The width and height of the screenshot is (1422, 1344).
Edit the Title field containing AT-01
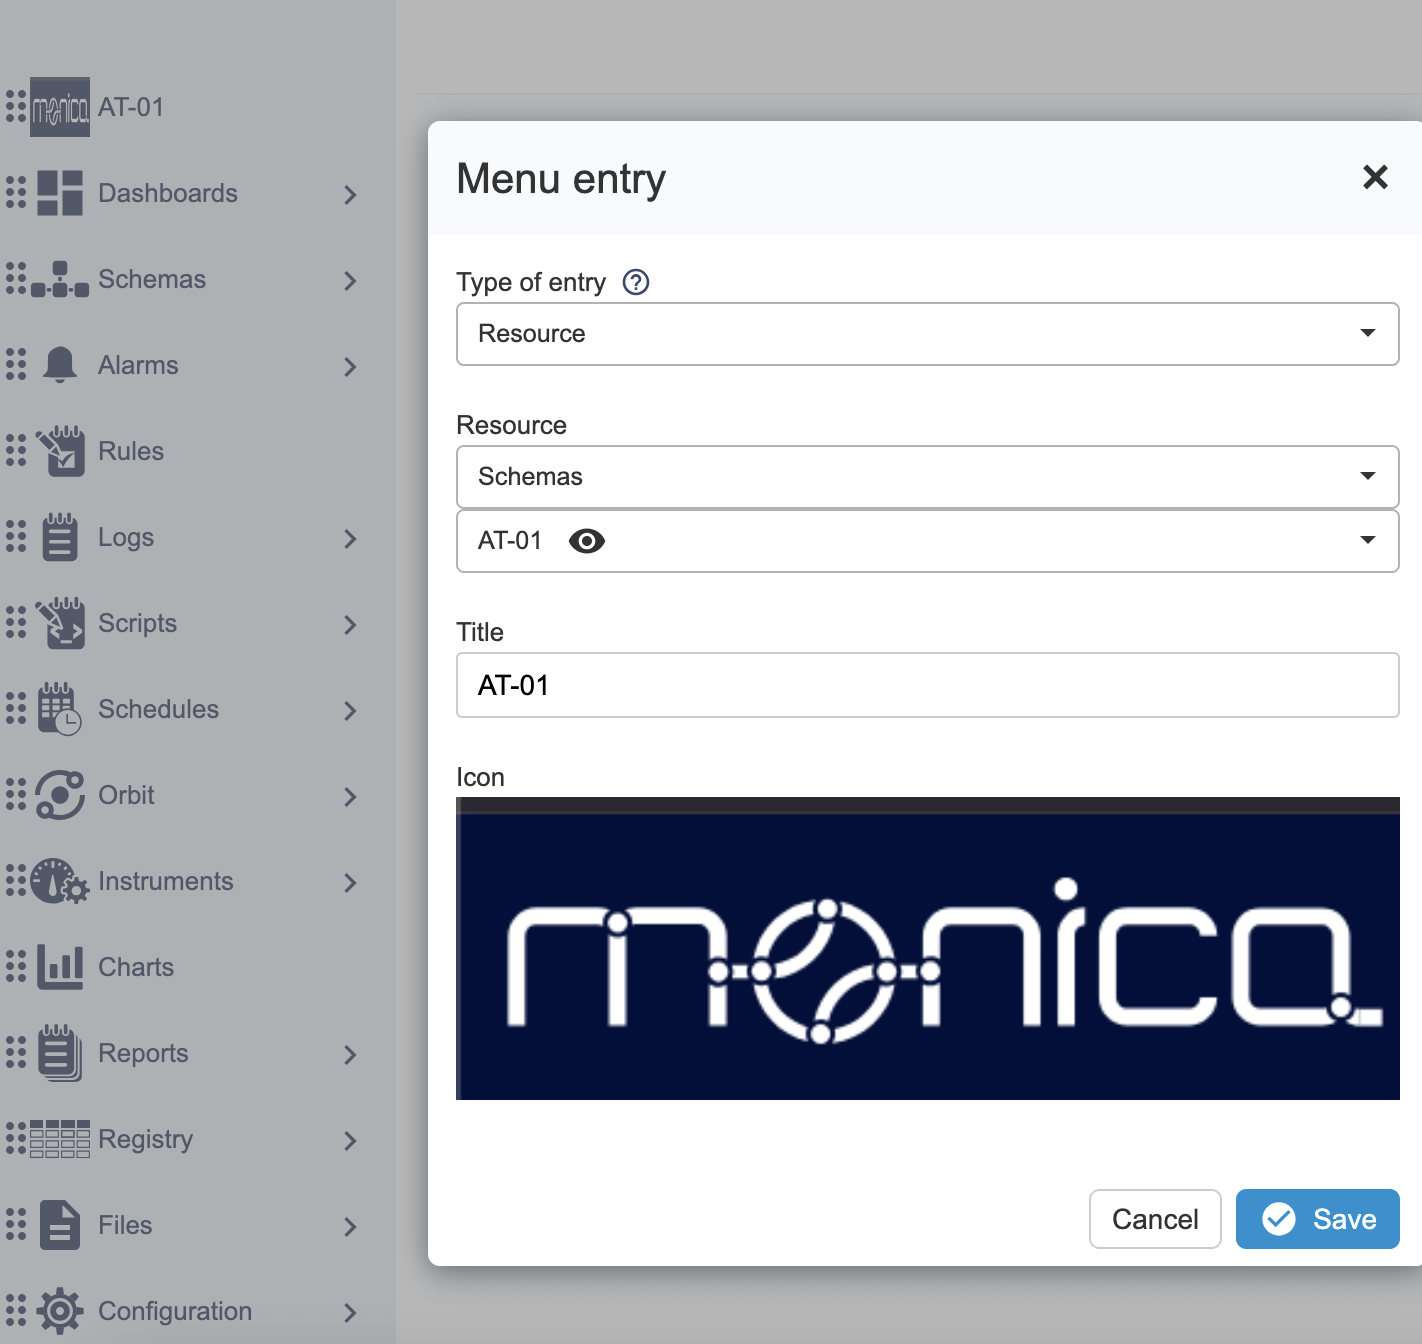pos(927,685)
